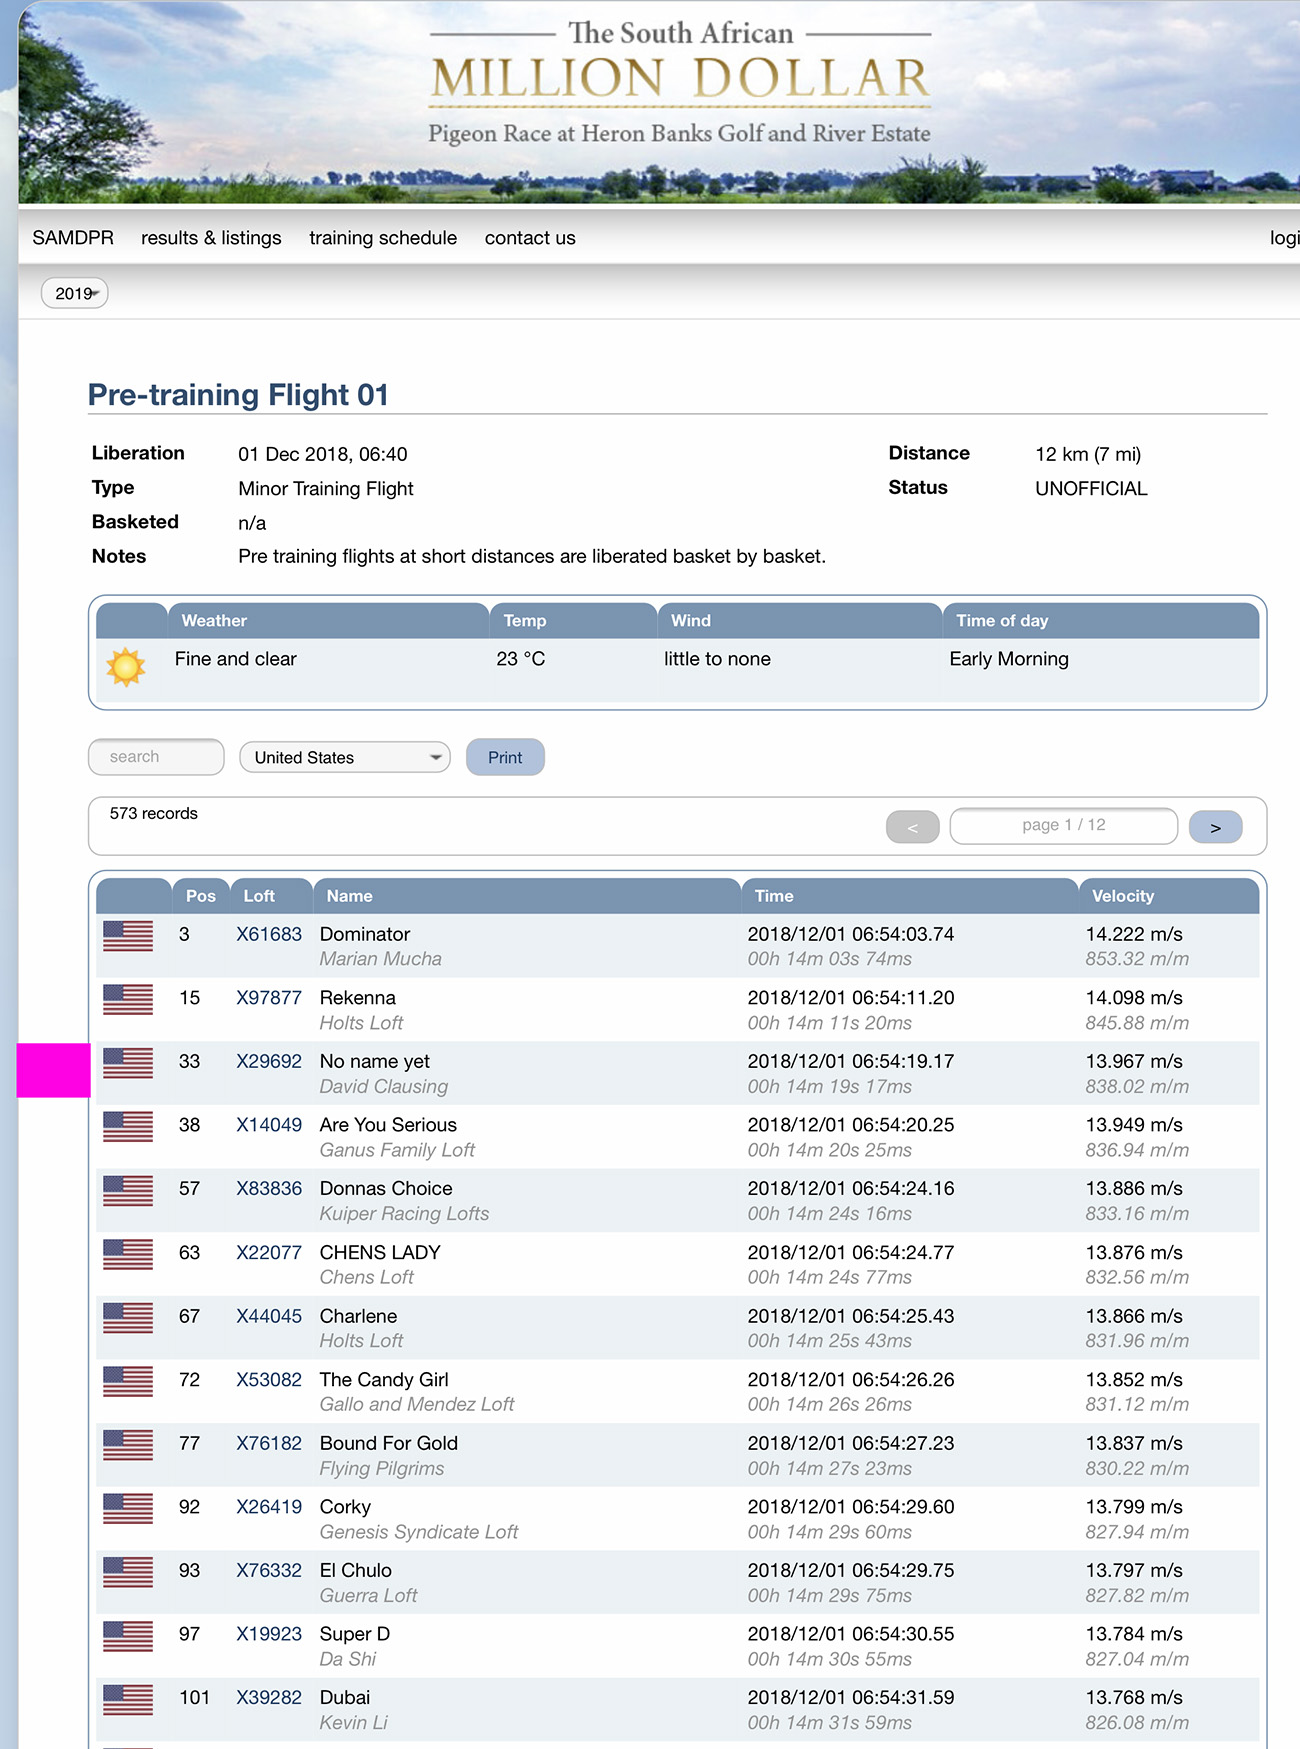
Task: Click the flag next to Are You Serious
Action: (x=128, y=1127)
